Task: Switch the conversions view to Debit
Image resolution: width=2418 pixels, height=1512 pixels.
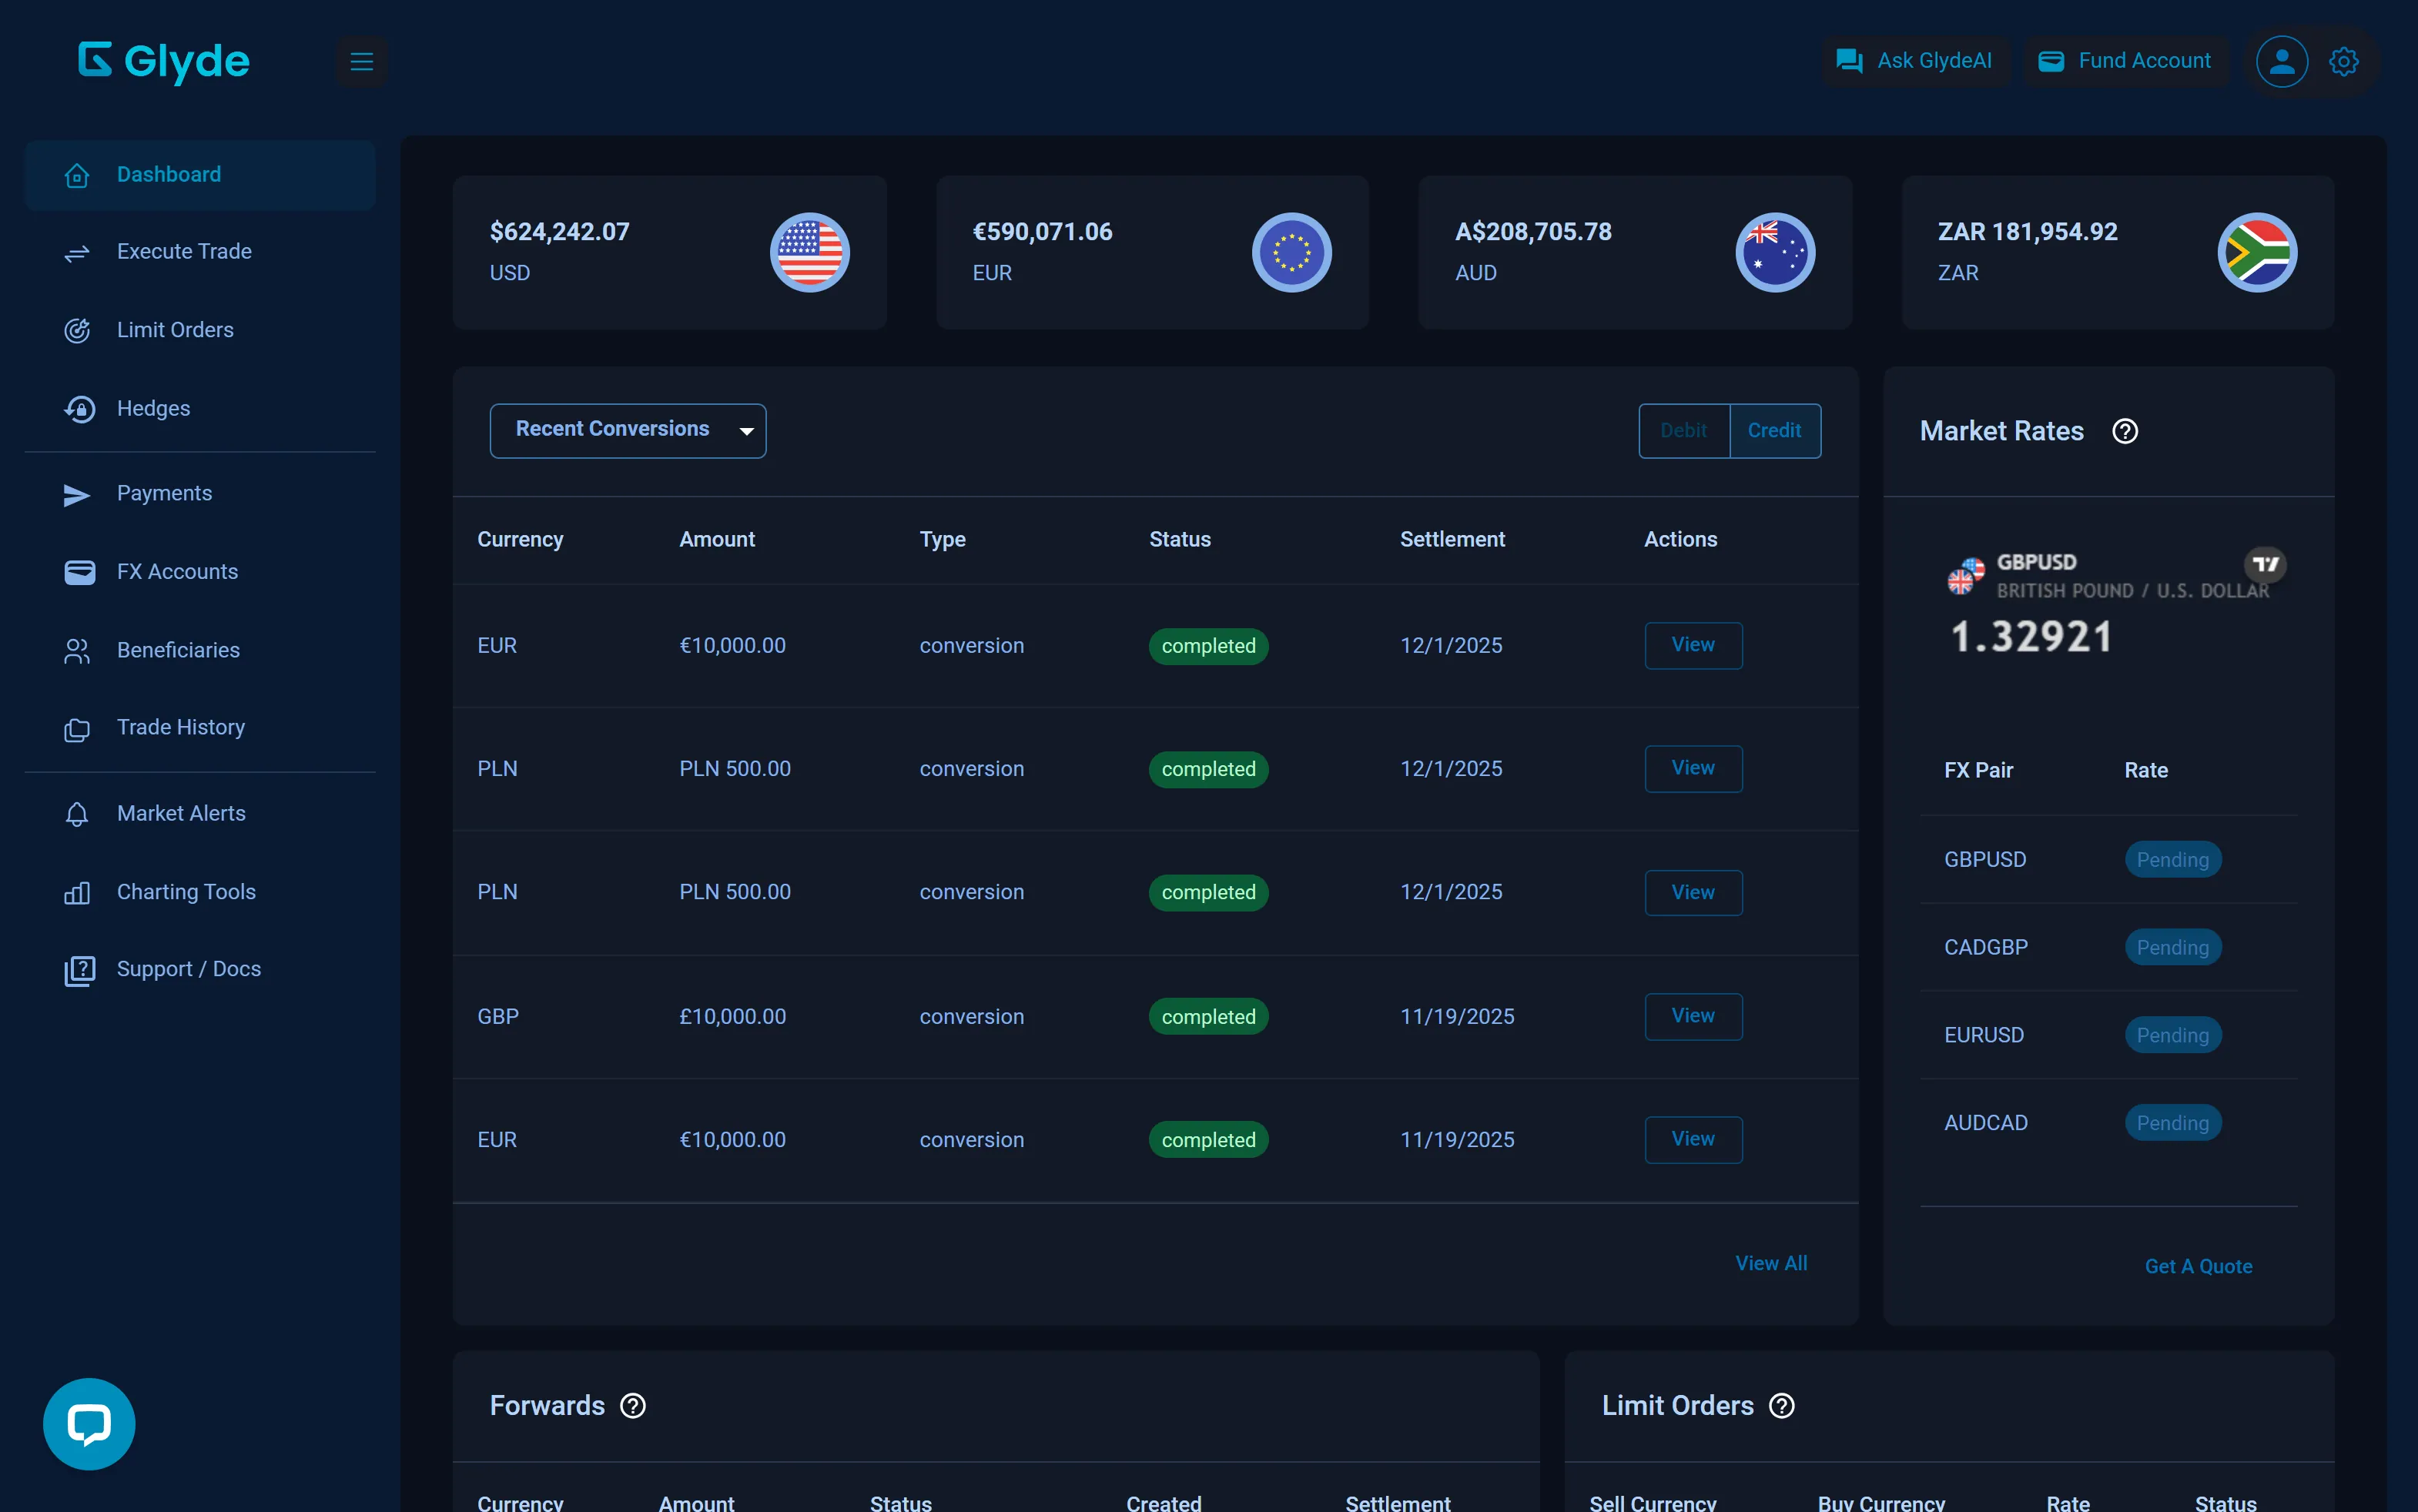Action: 1684,430
